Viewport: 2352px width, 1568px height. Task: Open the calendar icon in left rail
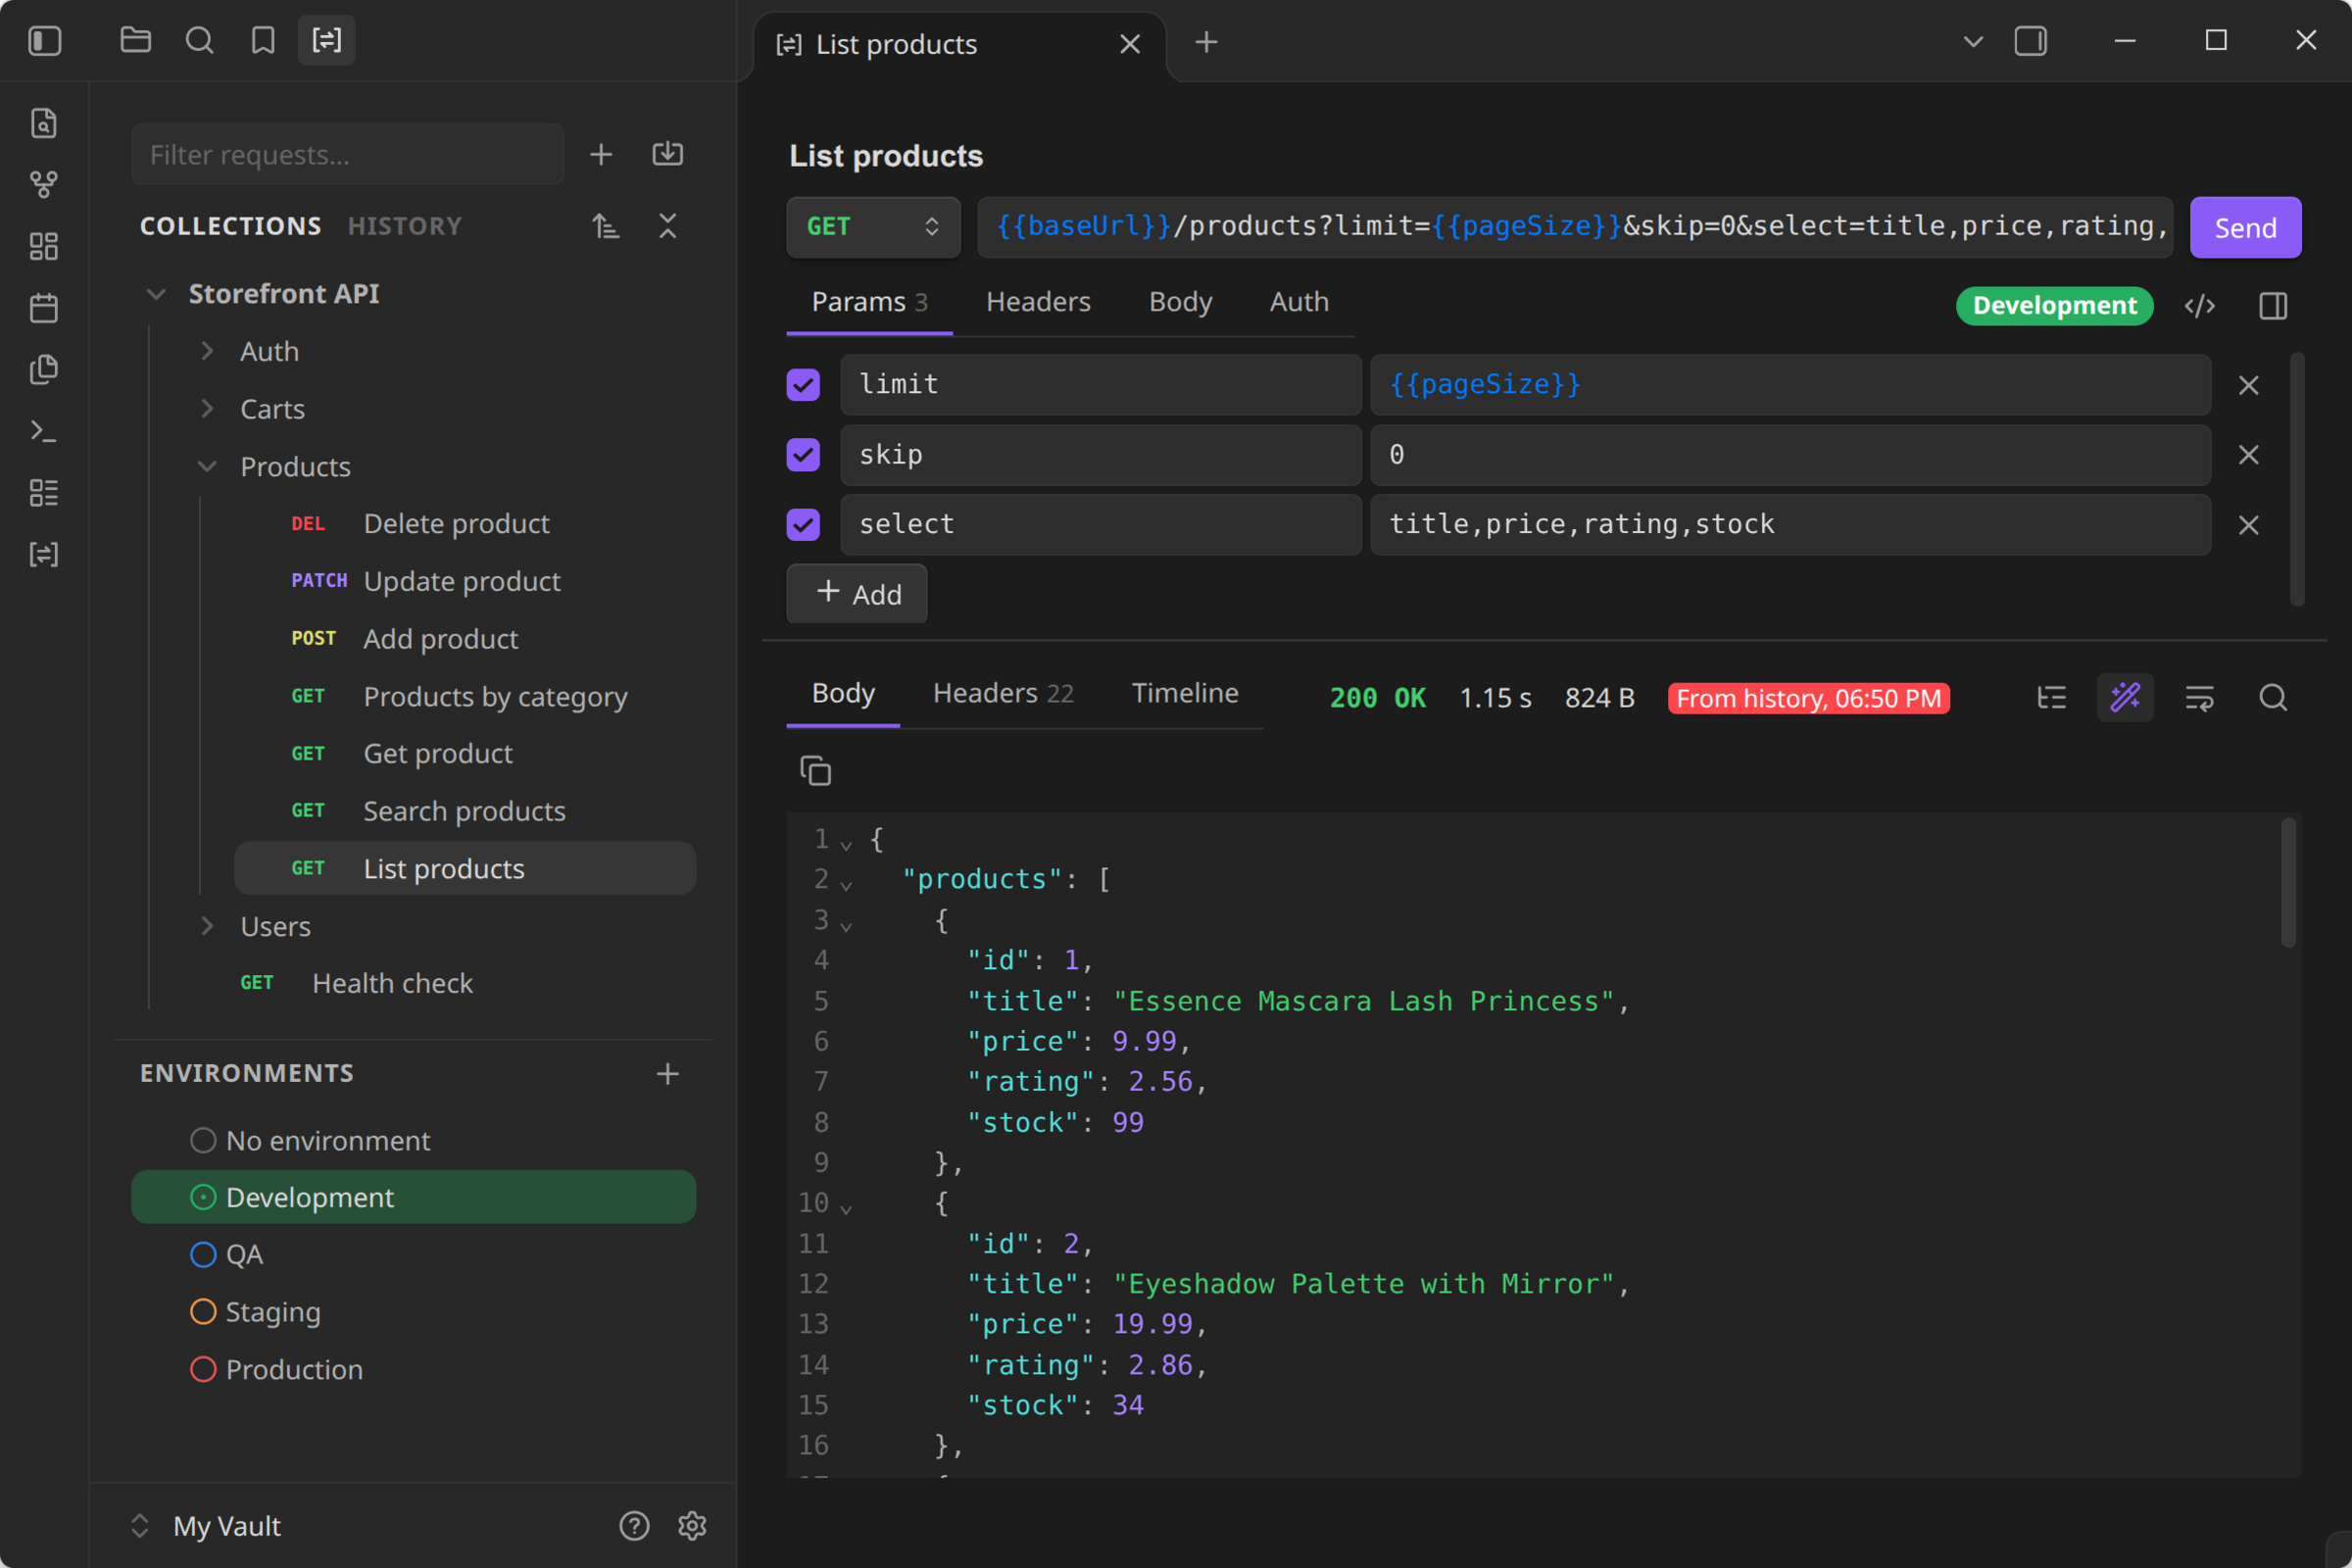44,308
